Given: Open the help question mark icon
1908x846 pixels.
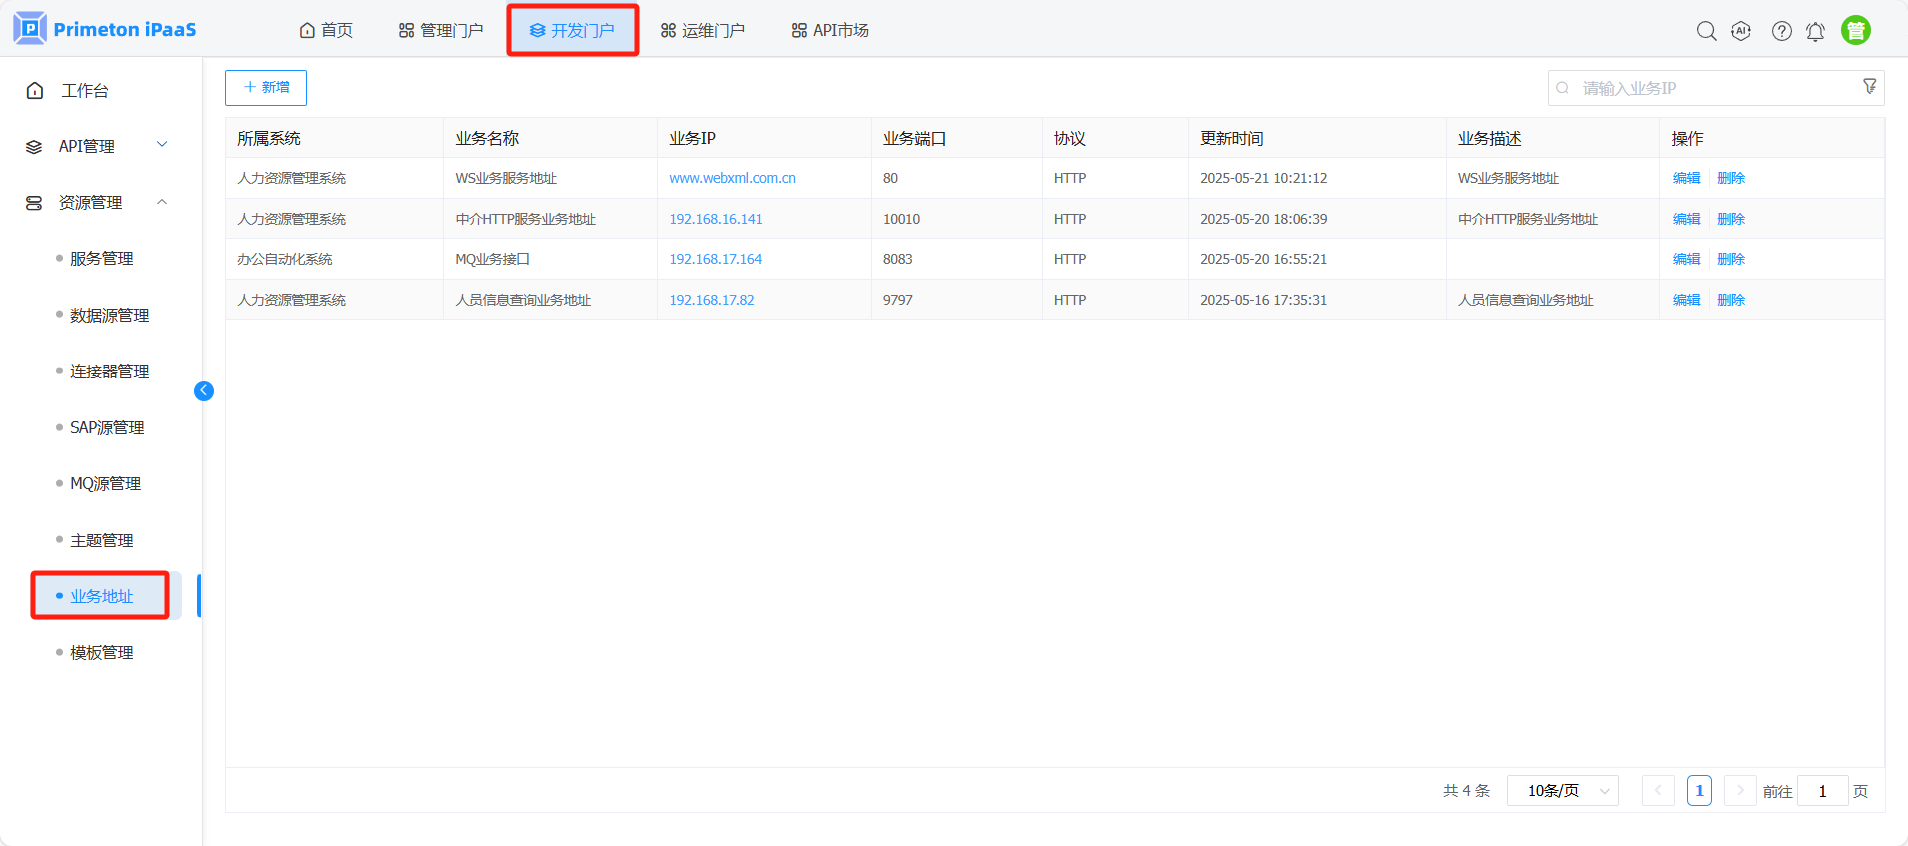Looking at the screenshot, I should click(x=1781, y=31).
